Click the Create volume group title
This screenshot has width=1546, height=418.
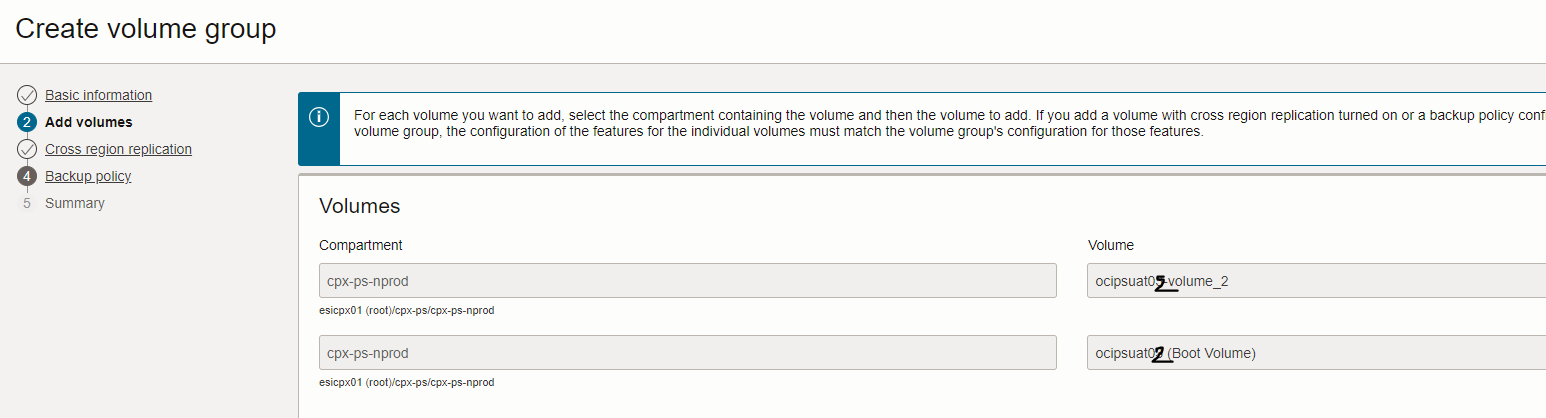click(145, 29)
